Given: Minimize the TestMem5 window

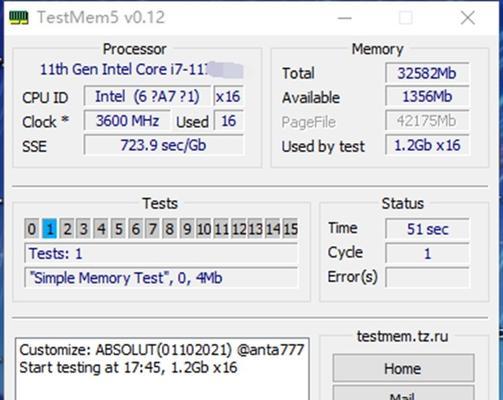Looking at the screenshot, I should (x=344, y=18).
